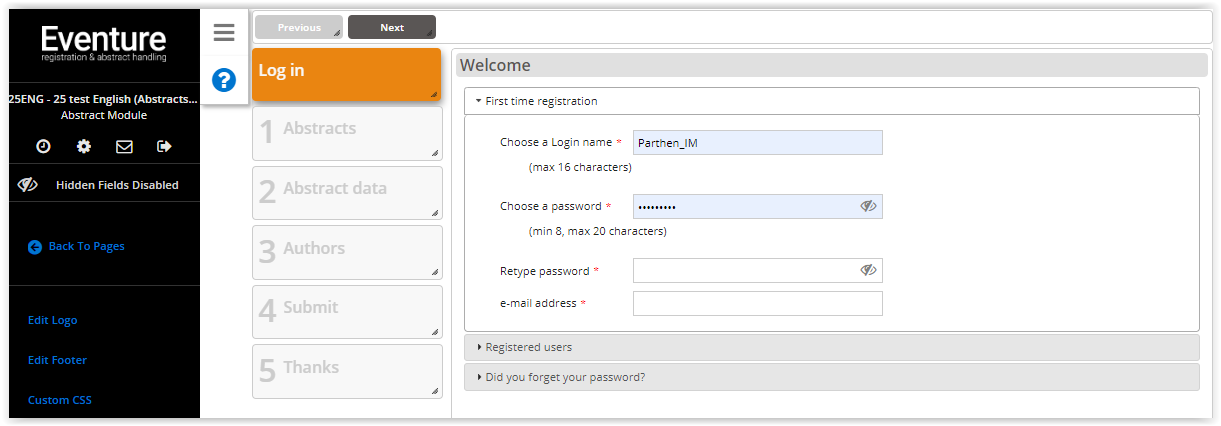Select the Authors step tab
Viewport: 1221px width, 426px height.
point(347,252)
